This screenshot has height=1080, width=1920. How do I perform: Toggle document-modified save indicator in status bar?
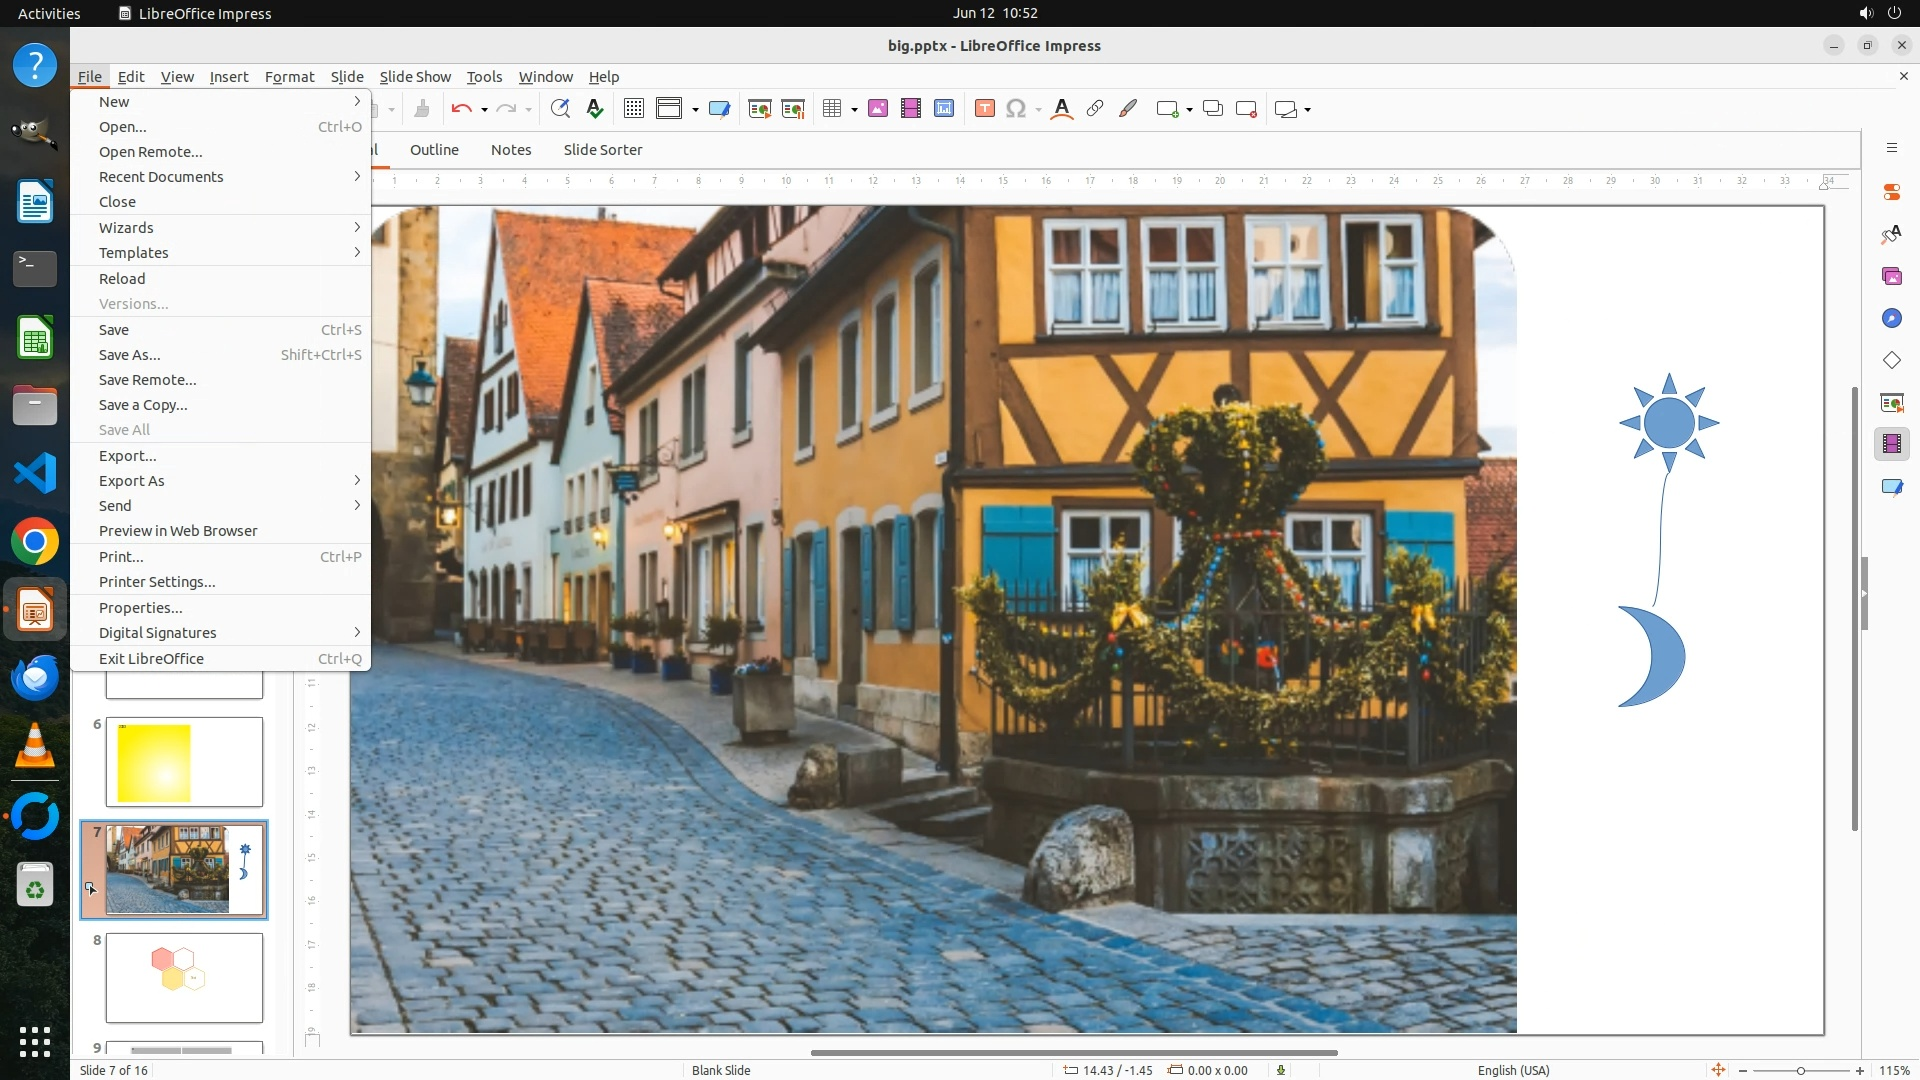pos(1281,1070)
